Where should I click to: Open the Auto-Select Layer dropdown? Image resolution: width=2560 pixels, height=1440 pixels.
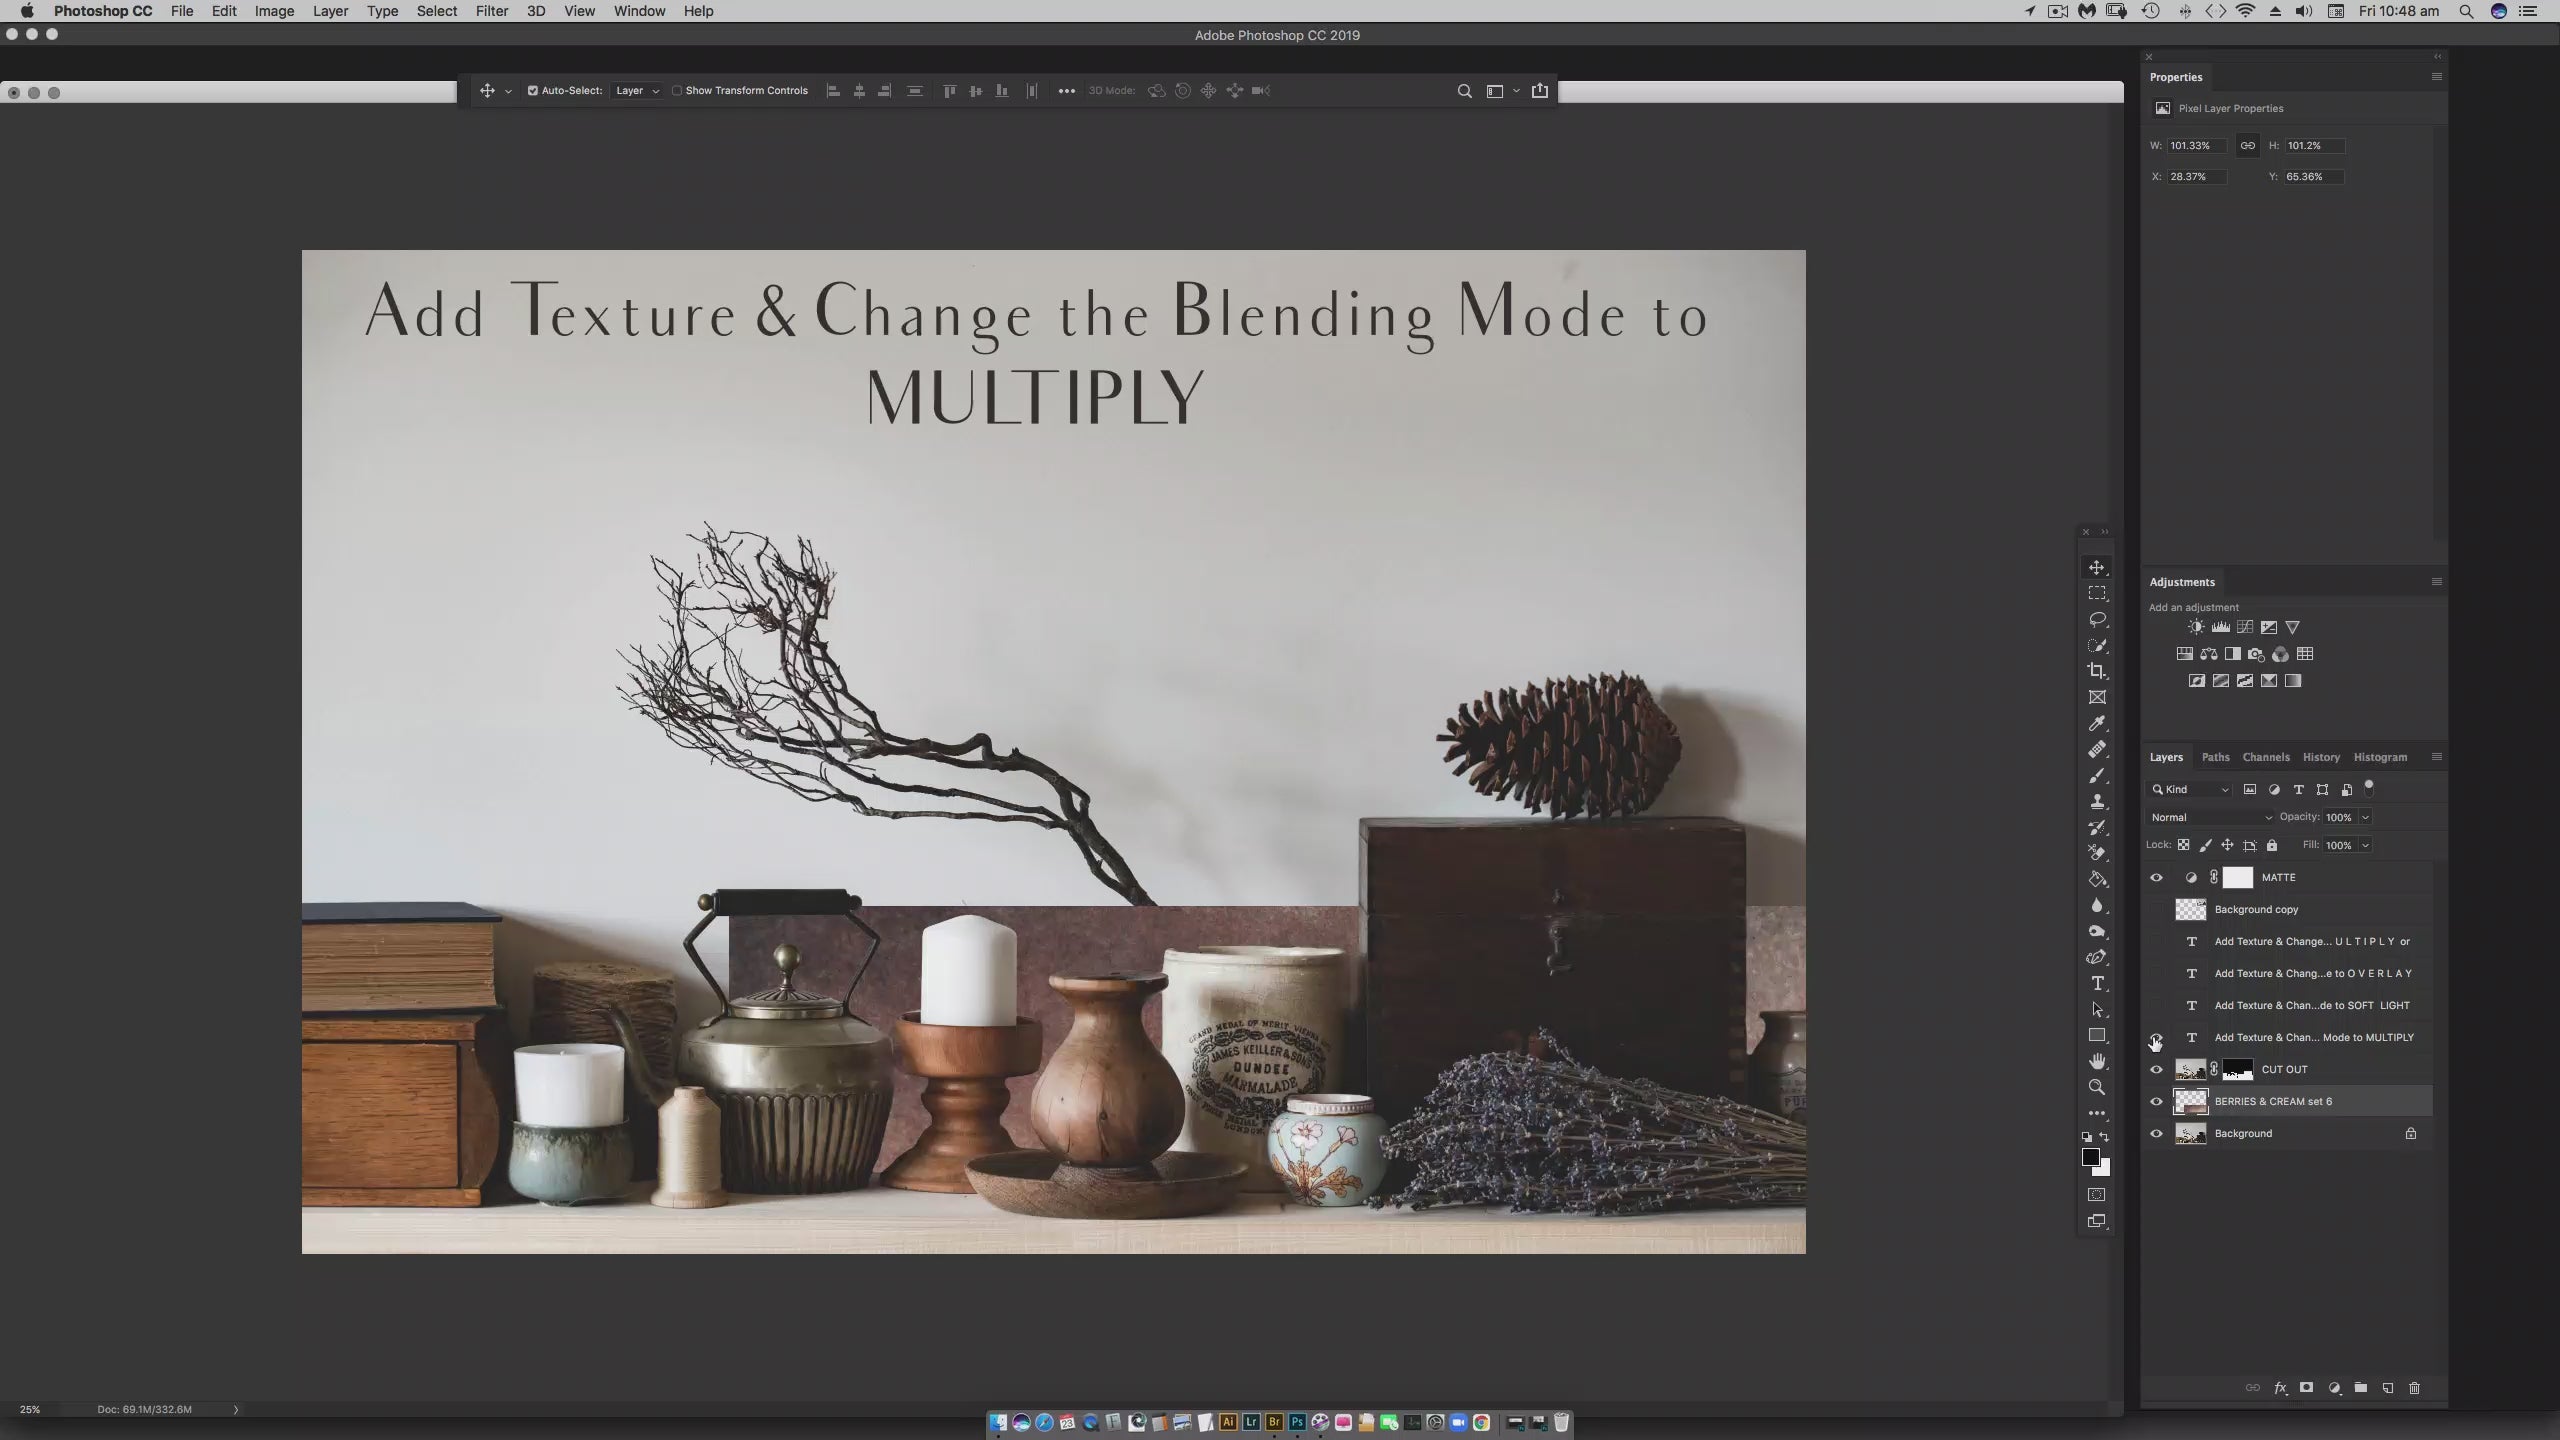pyautogui.click(x=637, y=90)
